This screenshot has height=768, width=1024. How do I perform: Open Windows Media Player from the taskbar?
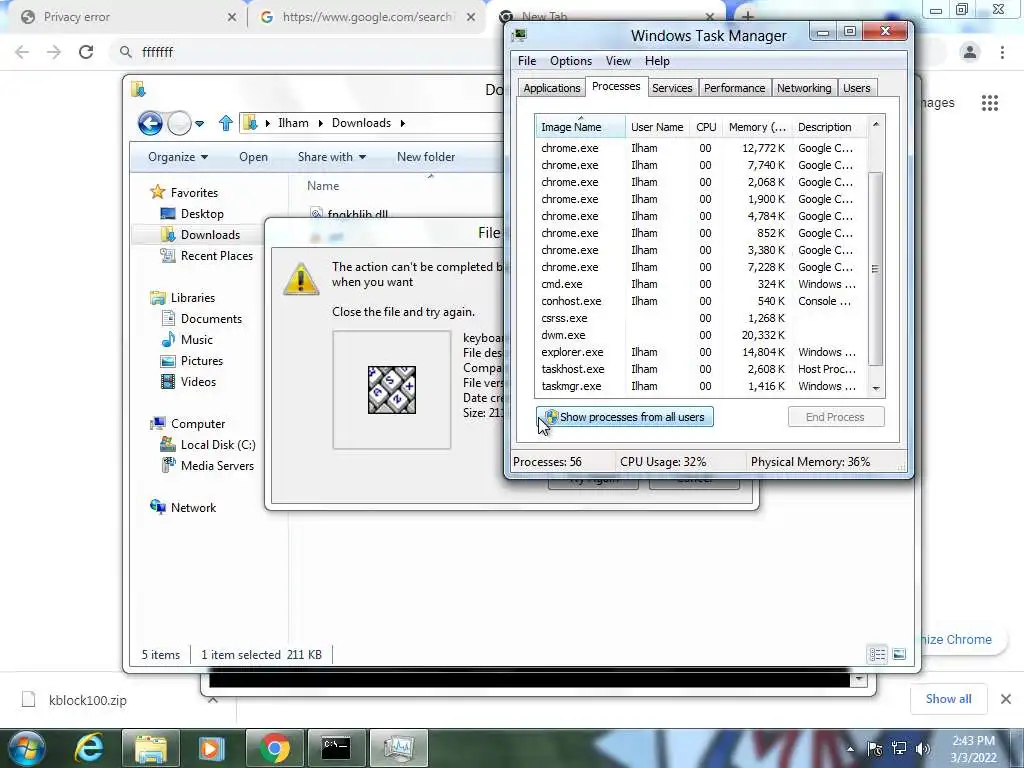(x=211, y=748)
